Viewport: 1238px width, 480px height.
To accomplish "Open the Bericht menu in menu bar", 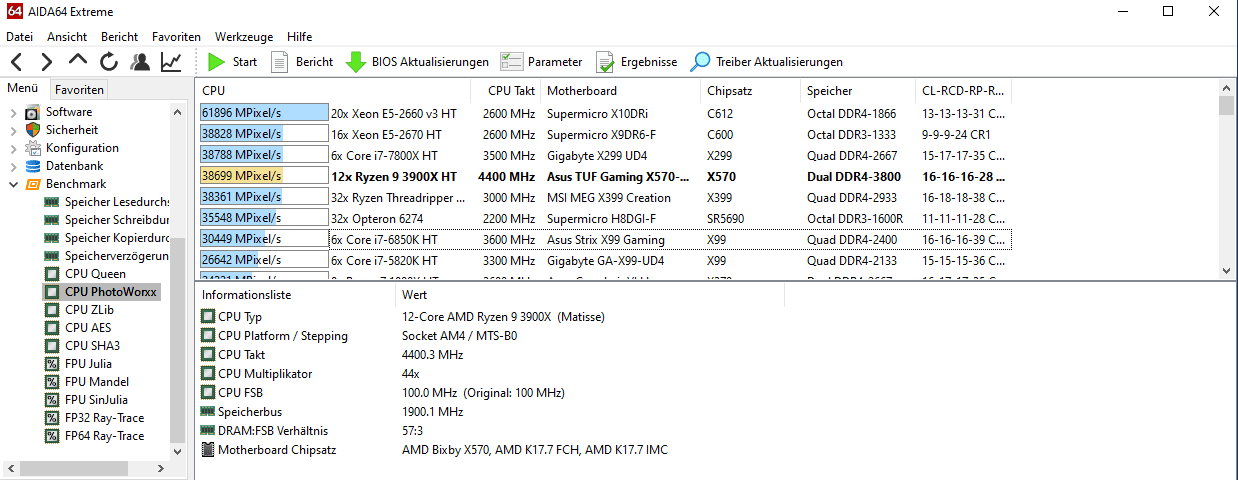I will (x=119, y=37).
